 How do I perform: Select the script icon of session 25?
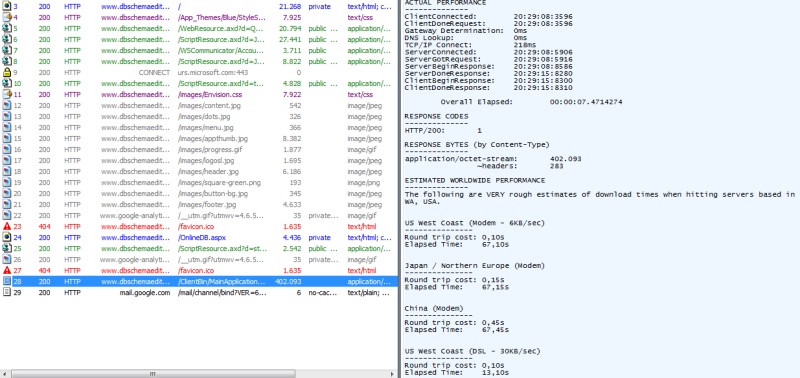[x=7, y=248]
